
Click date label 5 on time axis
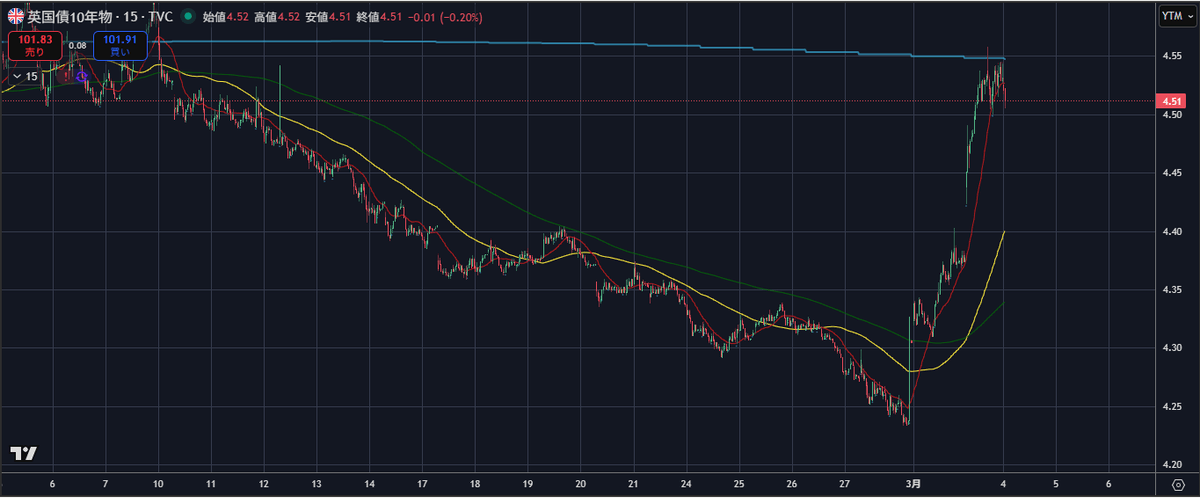pyautogui.click(x=1056, y=483)
